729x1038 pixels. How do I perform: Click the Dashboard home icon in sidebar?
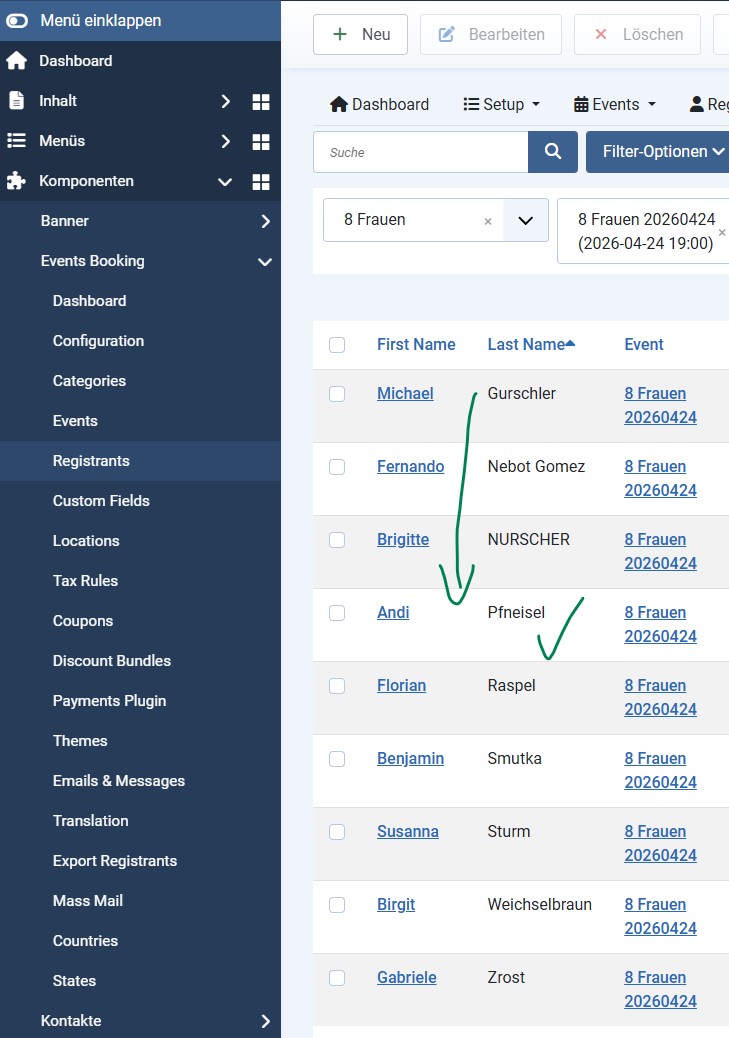coord(16,61)
